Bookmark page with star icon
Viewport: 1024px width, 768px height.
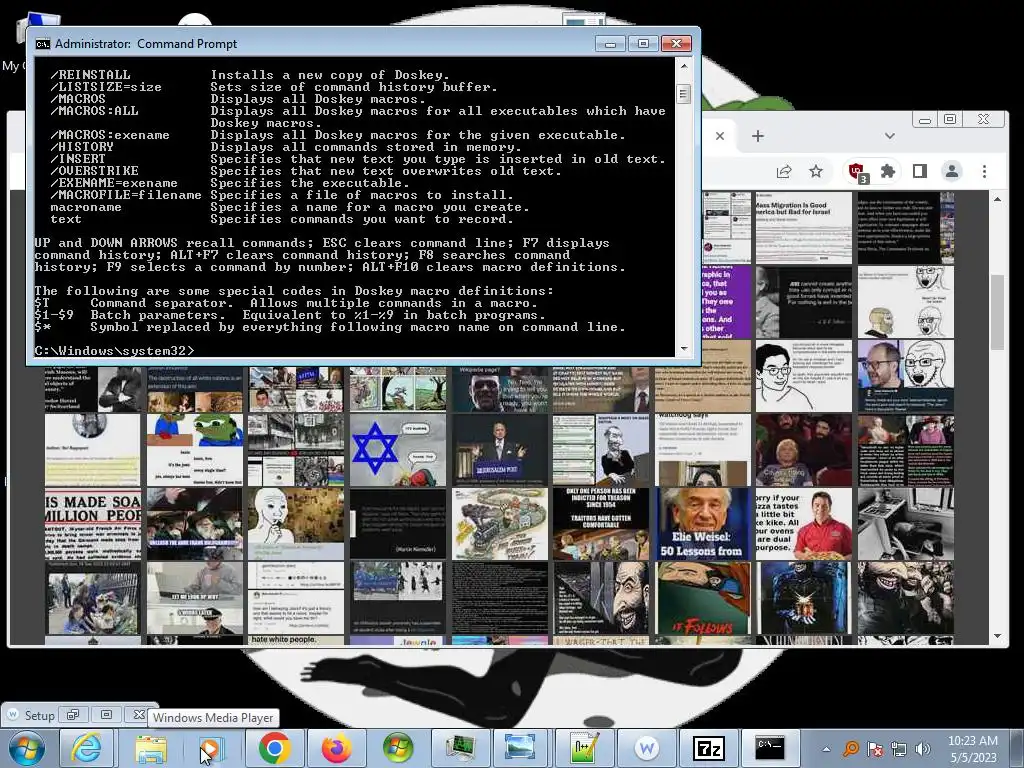(816, 172)
